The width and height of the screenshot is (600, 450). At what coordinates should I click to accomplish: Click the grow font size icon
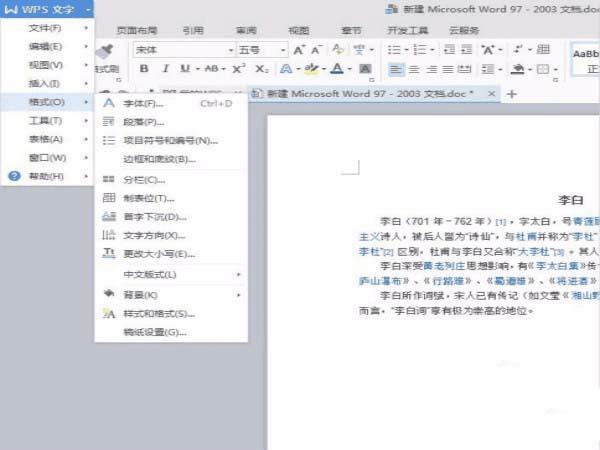[x=299, y=50]
